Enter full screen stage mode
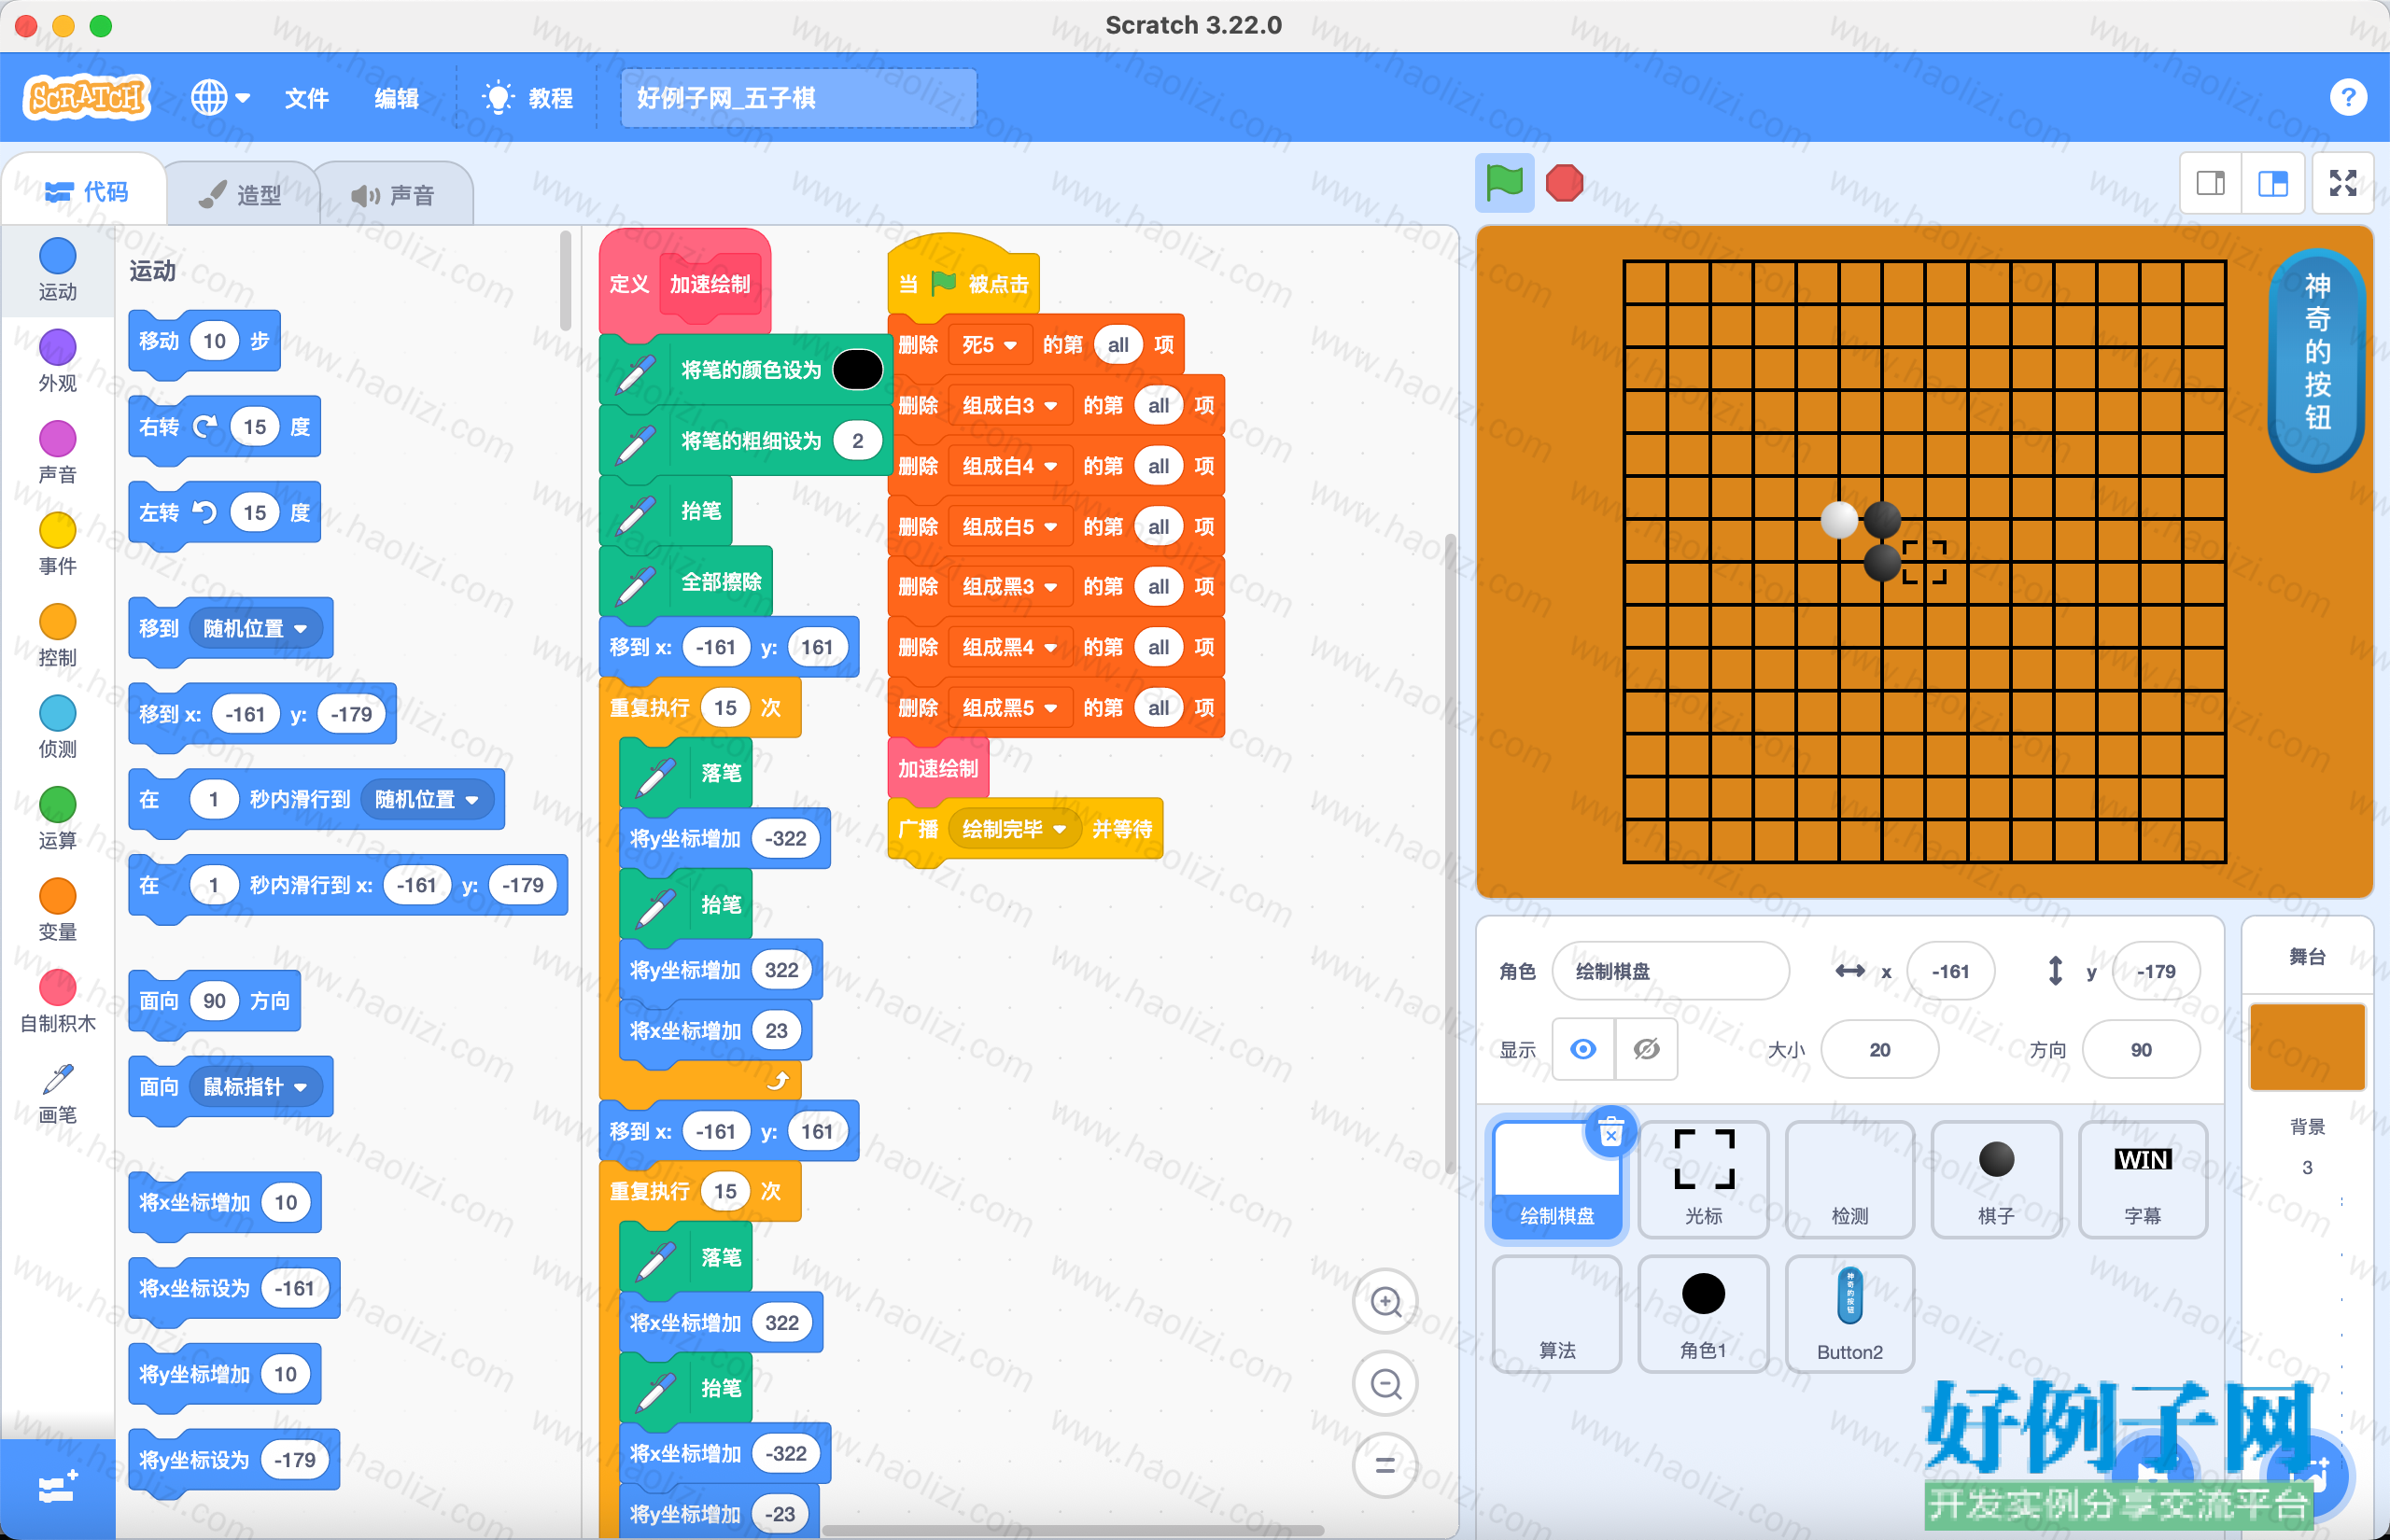The height and width of the screenshot is (1540, 2390). 2343,183
